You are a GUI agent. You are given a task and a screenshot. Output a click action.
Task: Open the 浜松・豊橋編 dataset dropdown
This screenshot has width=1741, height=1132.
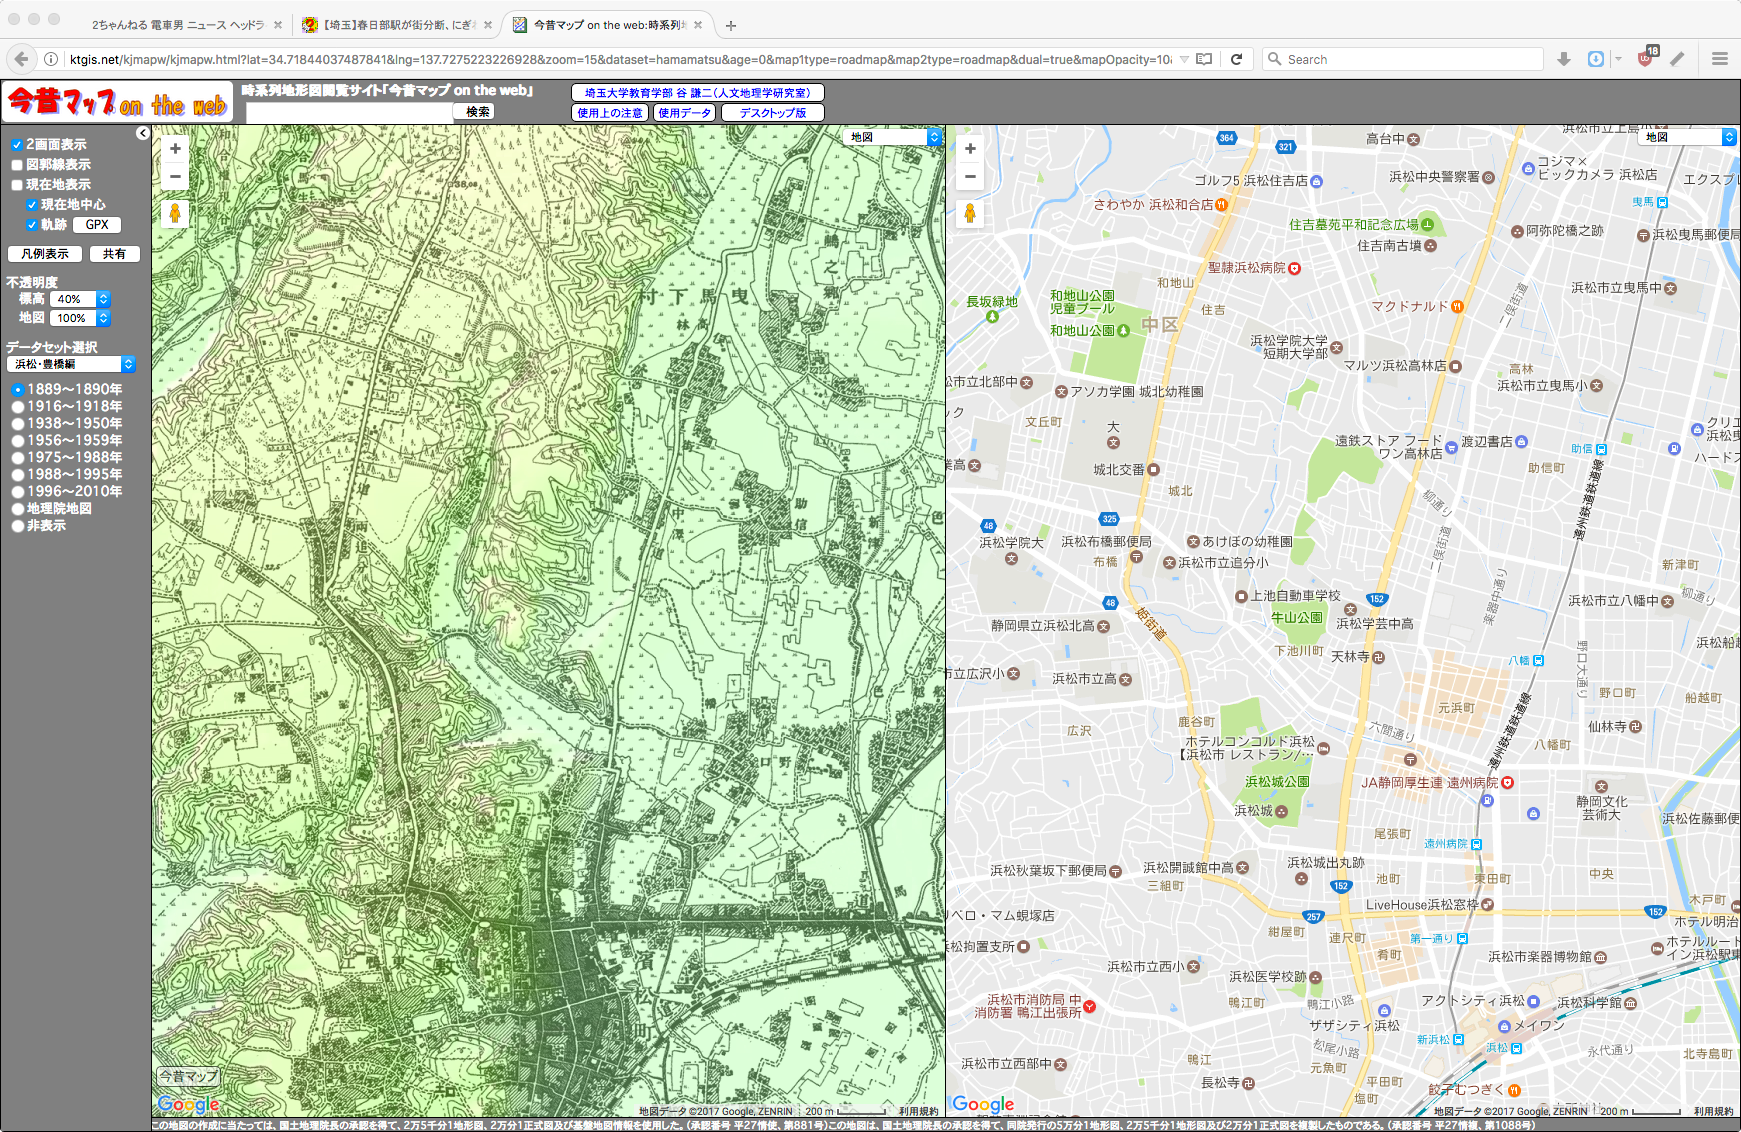point(71,364)
